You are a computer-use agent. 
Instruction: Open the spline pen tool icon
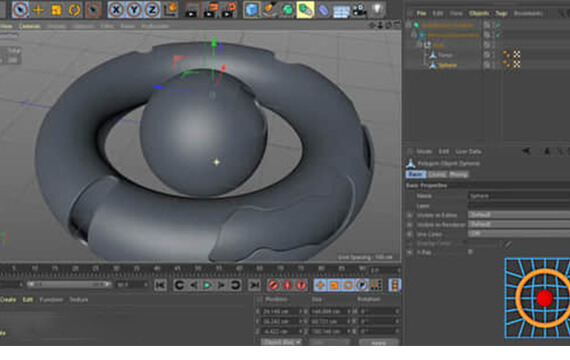point(269,9)
